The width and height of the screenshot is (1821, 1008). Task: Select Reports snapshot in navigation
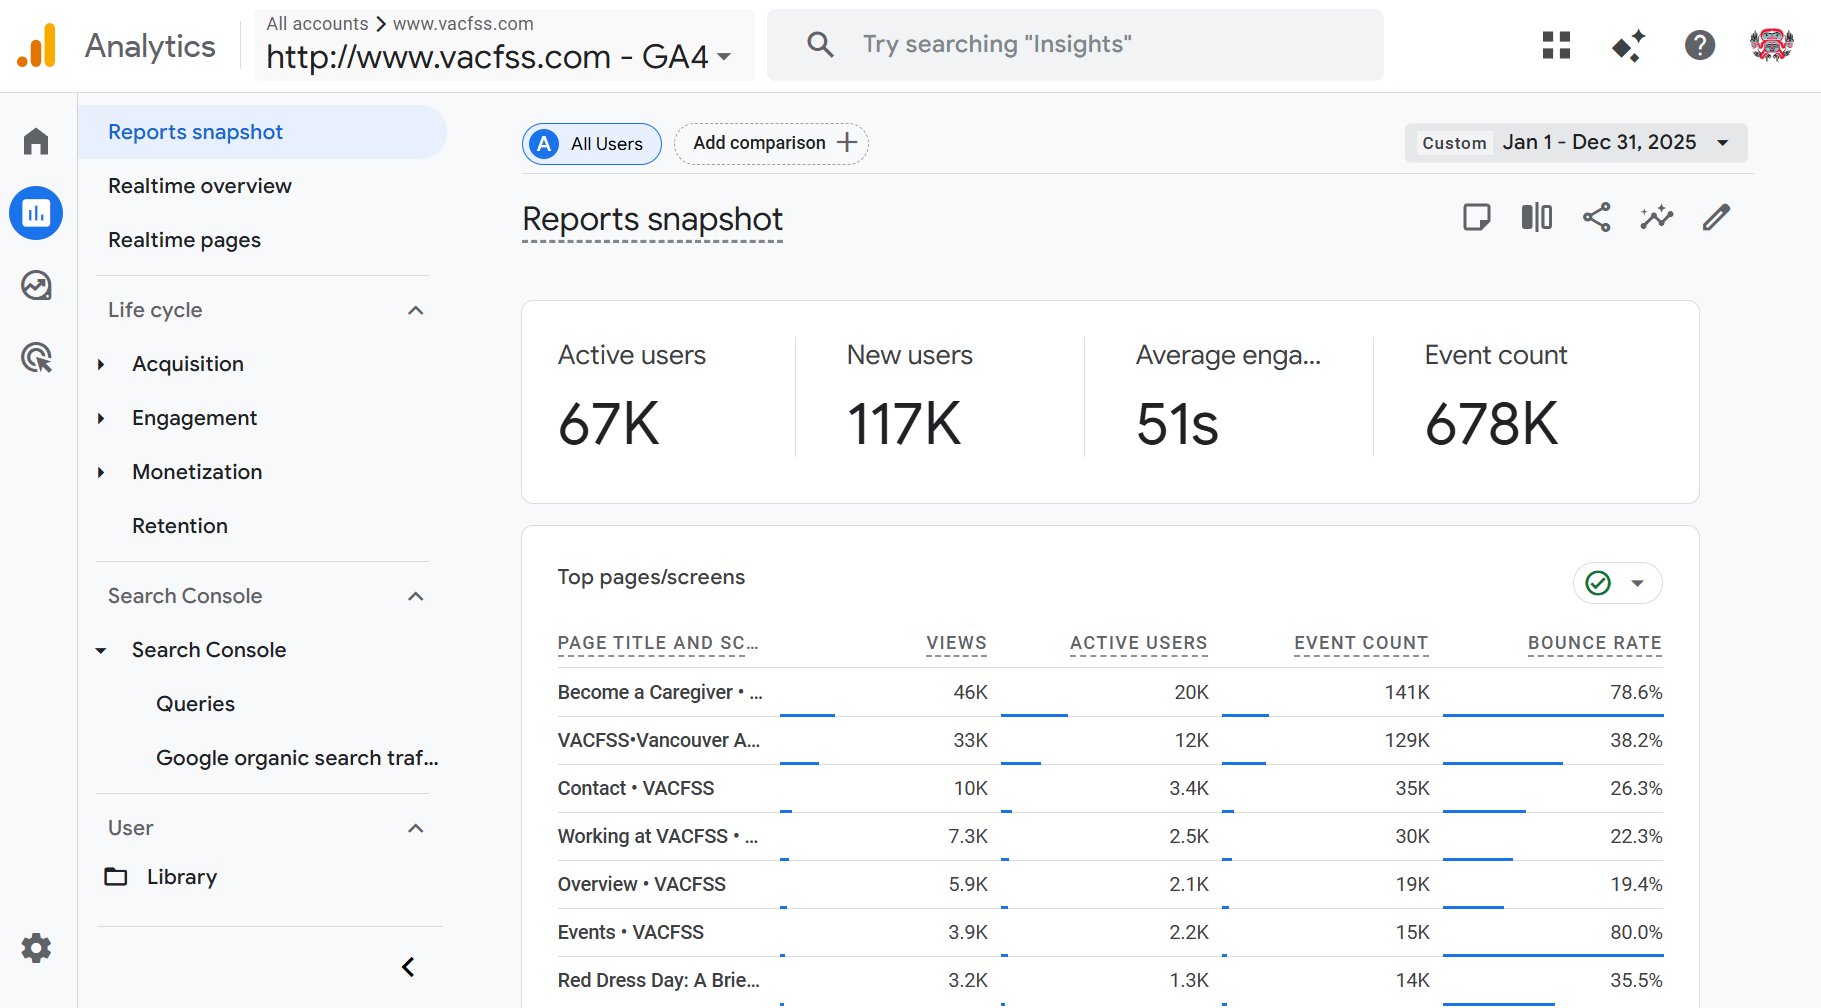tap(262, 132)
